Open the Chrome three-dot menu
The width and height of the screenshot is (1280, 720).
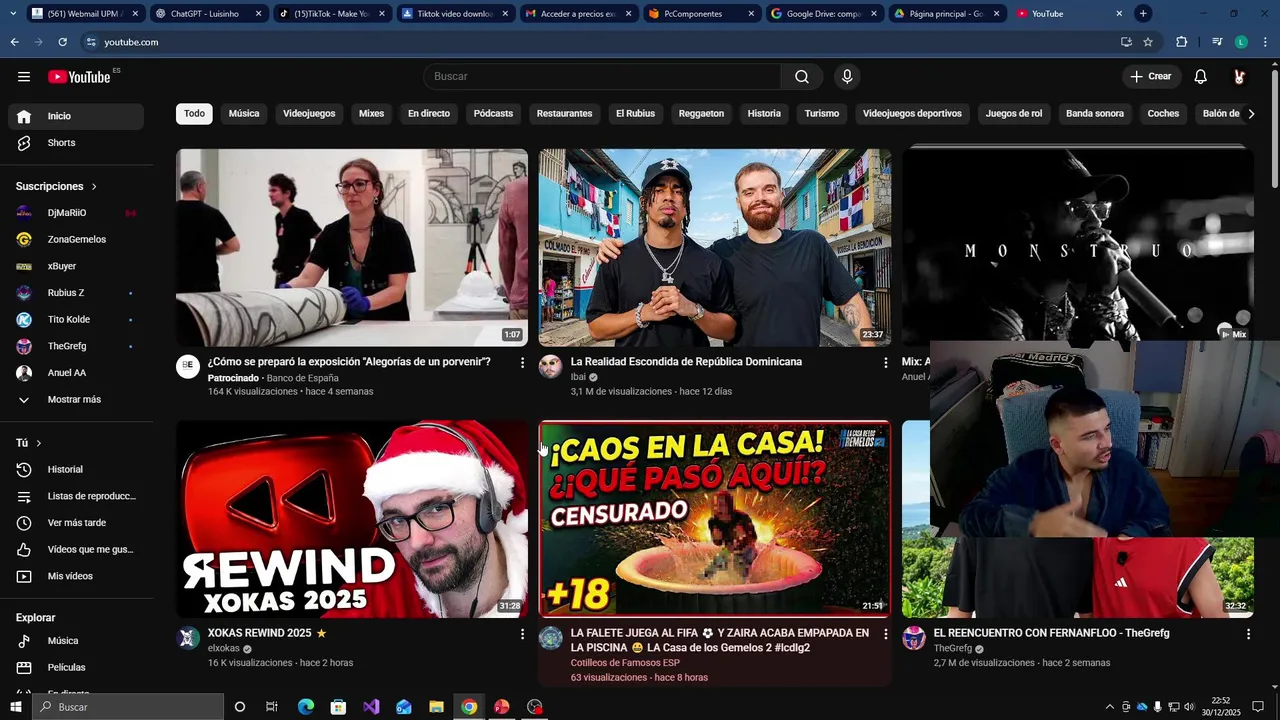point(1266,42)
